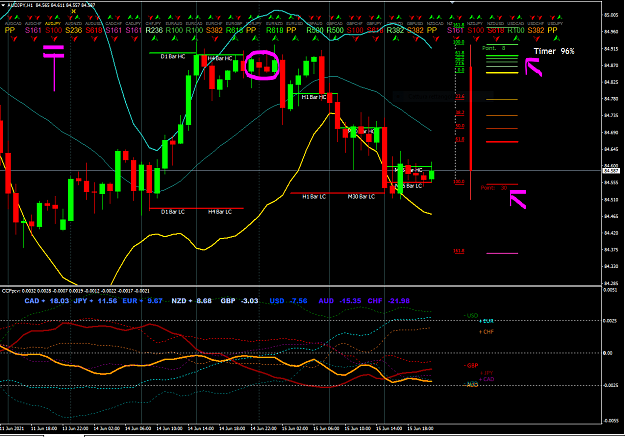Click the 14 Jun 14:00 time axis label

201,429
